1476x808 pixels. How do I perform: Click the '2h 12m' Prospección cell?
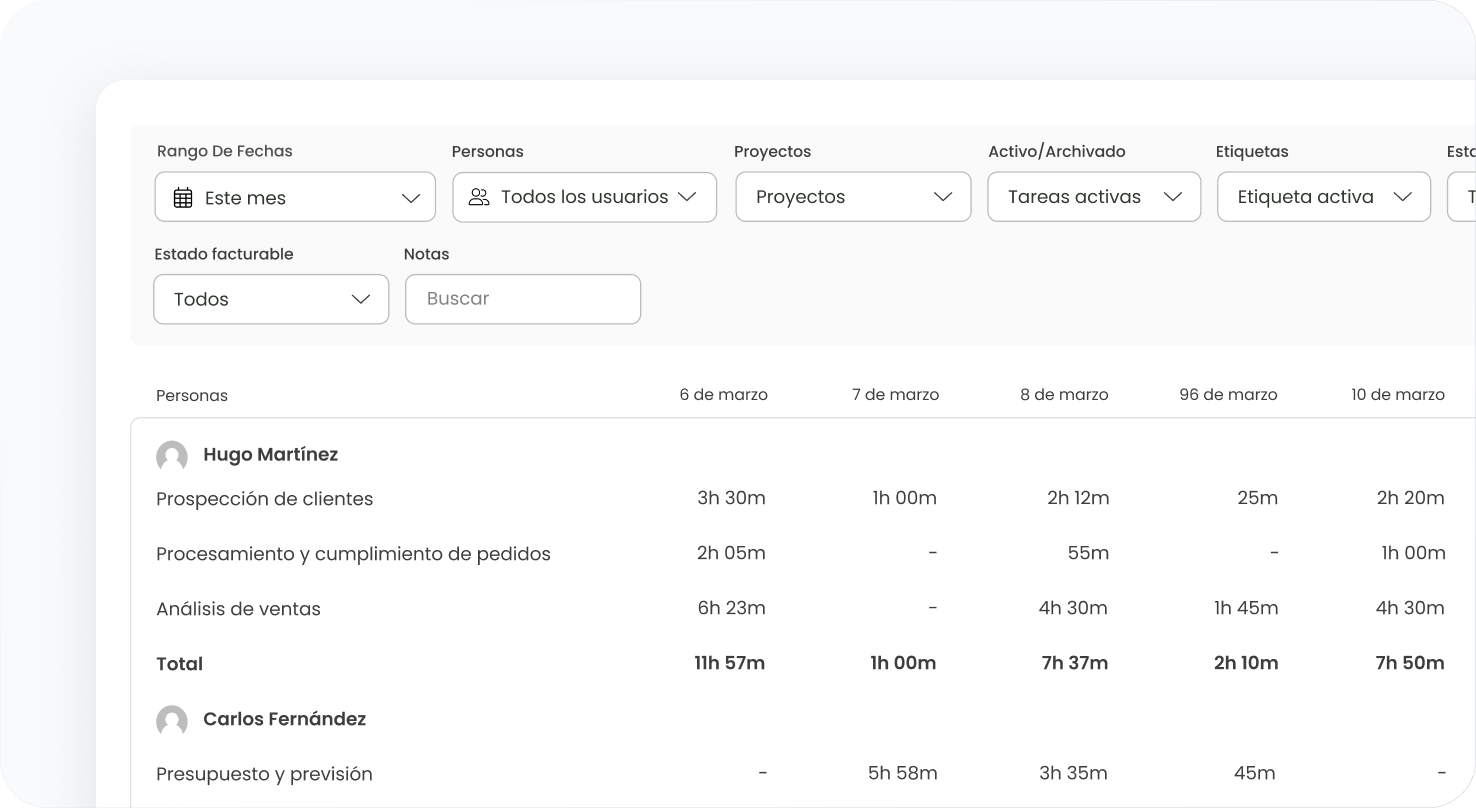tap(1078, 498)
